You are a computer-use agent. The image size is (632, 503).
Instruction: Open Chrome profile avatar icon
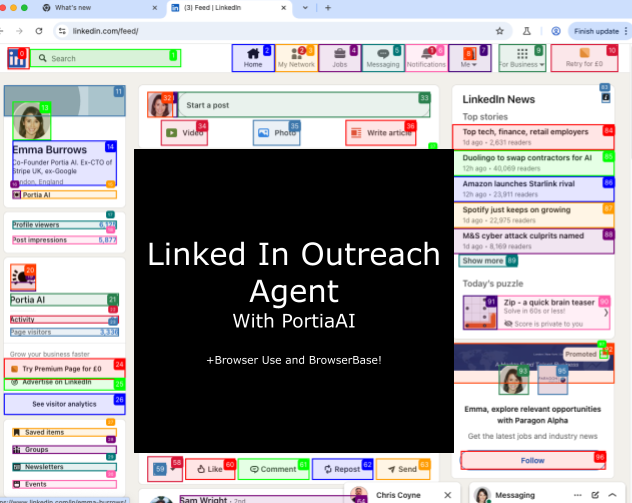point(556,31)
